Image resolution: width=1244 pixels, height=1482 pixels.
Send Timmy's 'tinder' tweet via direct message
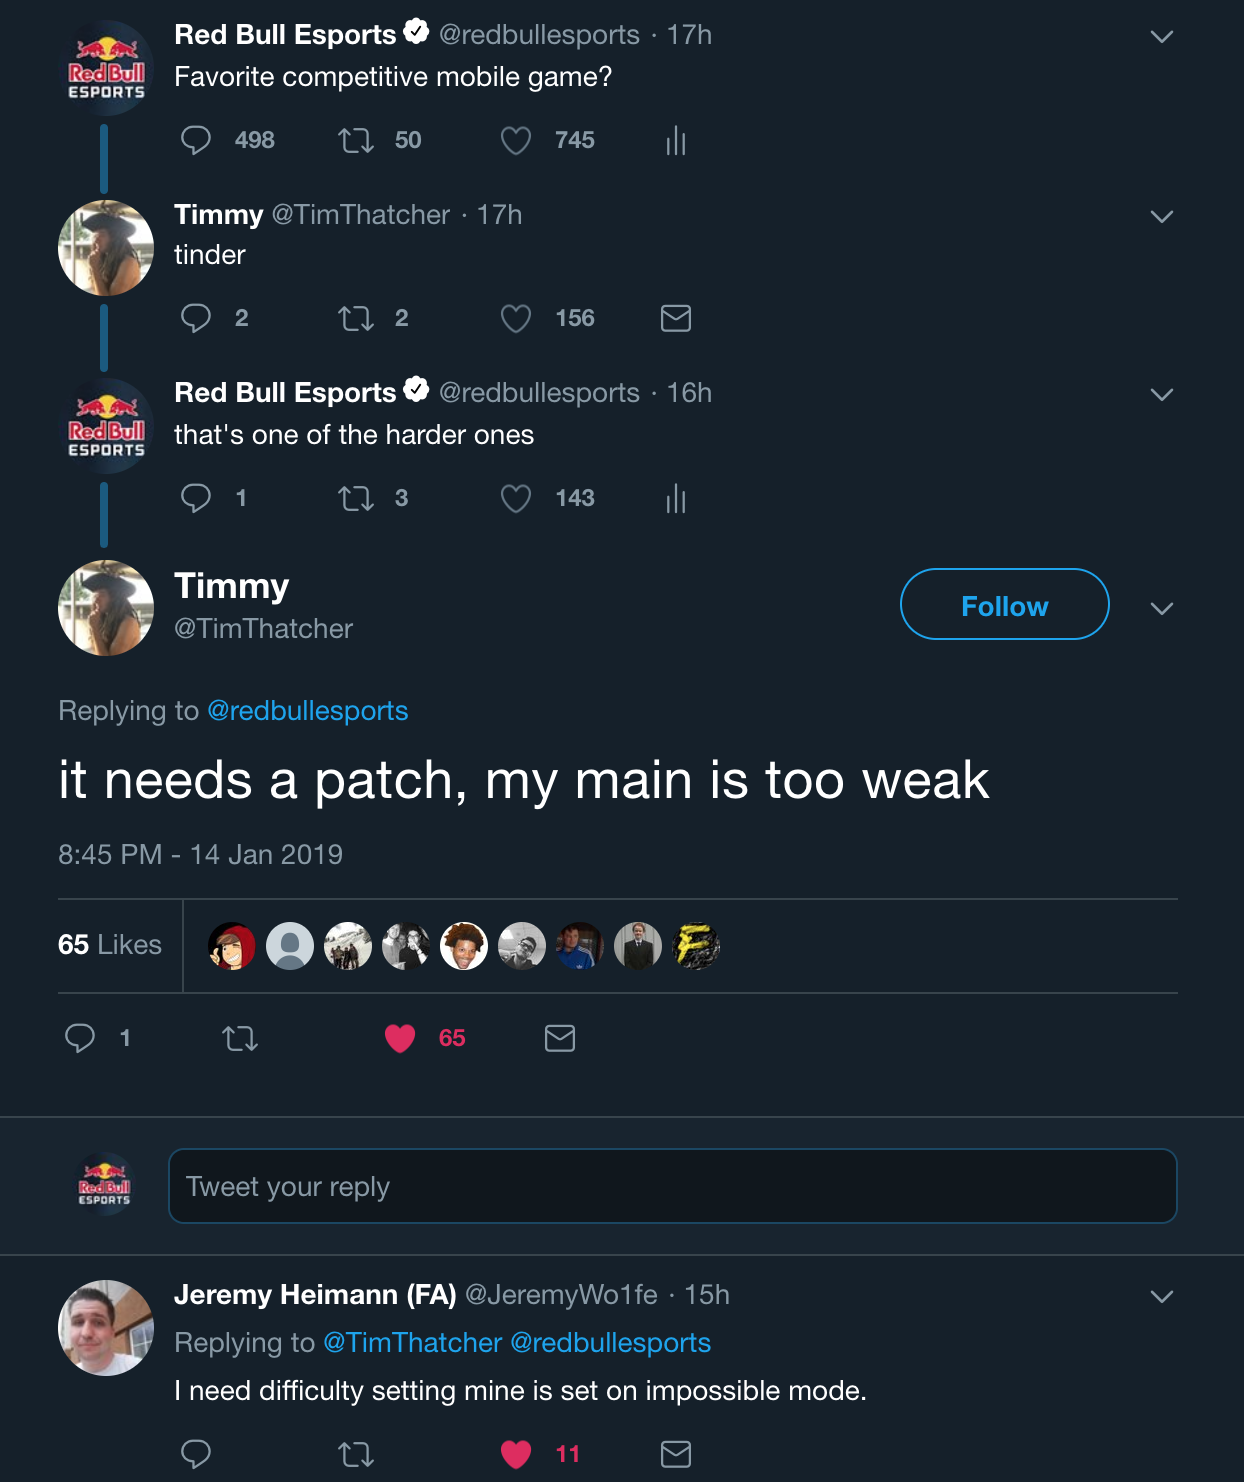[676, 319]
